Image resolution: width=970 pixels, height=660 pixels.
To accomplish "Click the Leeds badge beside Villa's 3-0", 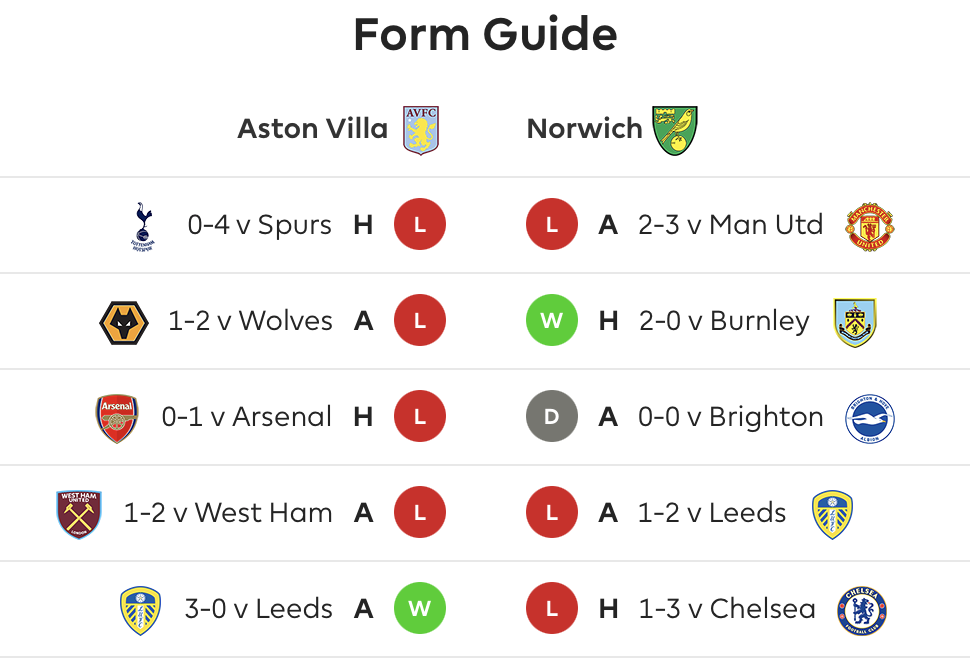I will 140,611.
